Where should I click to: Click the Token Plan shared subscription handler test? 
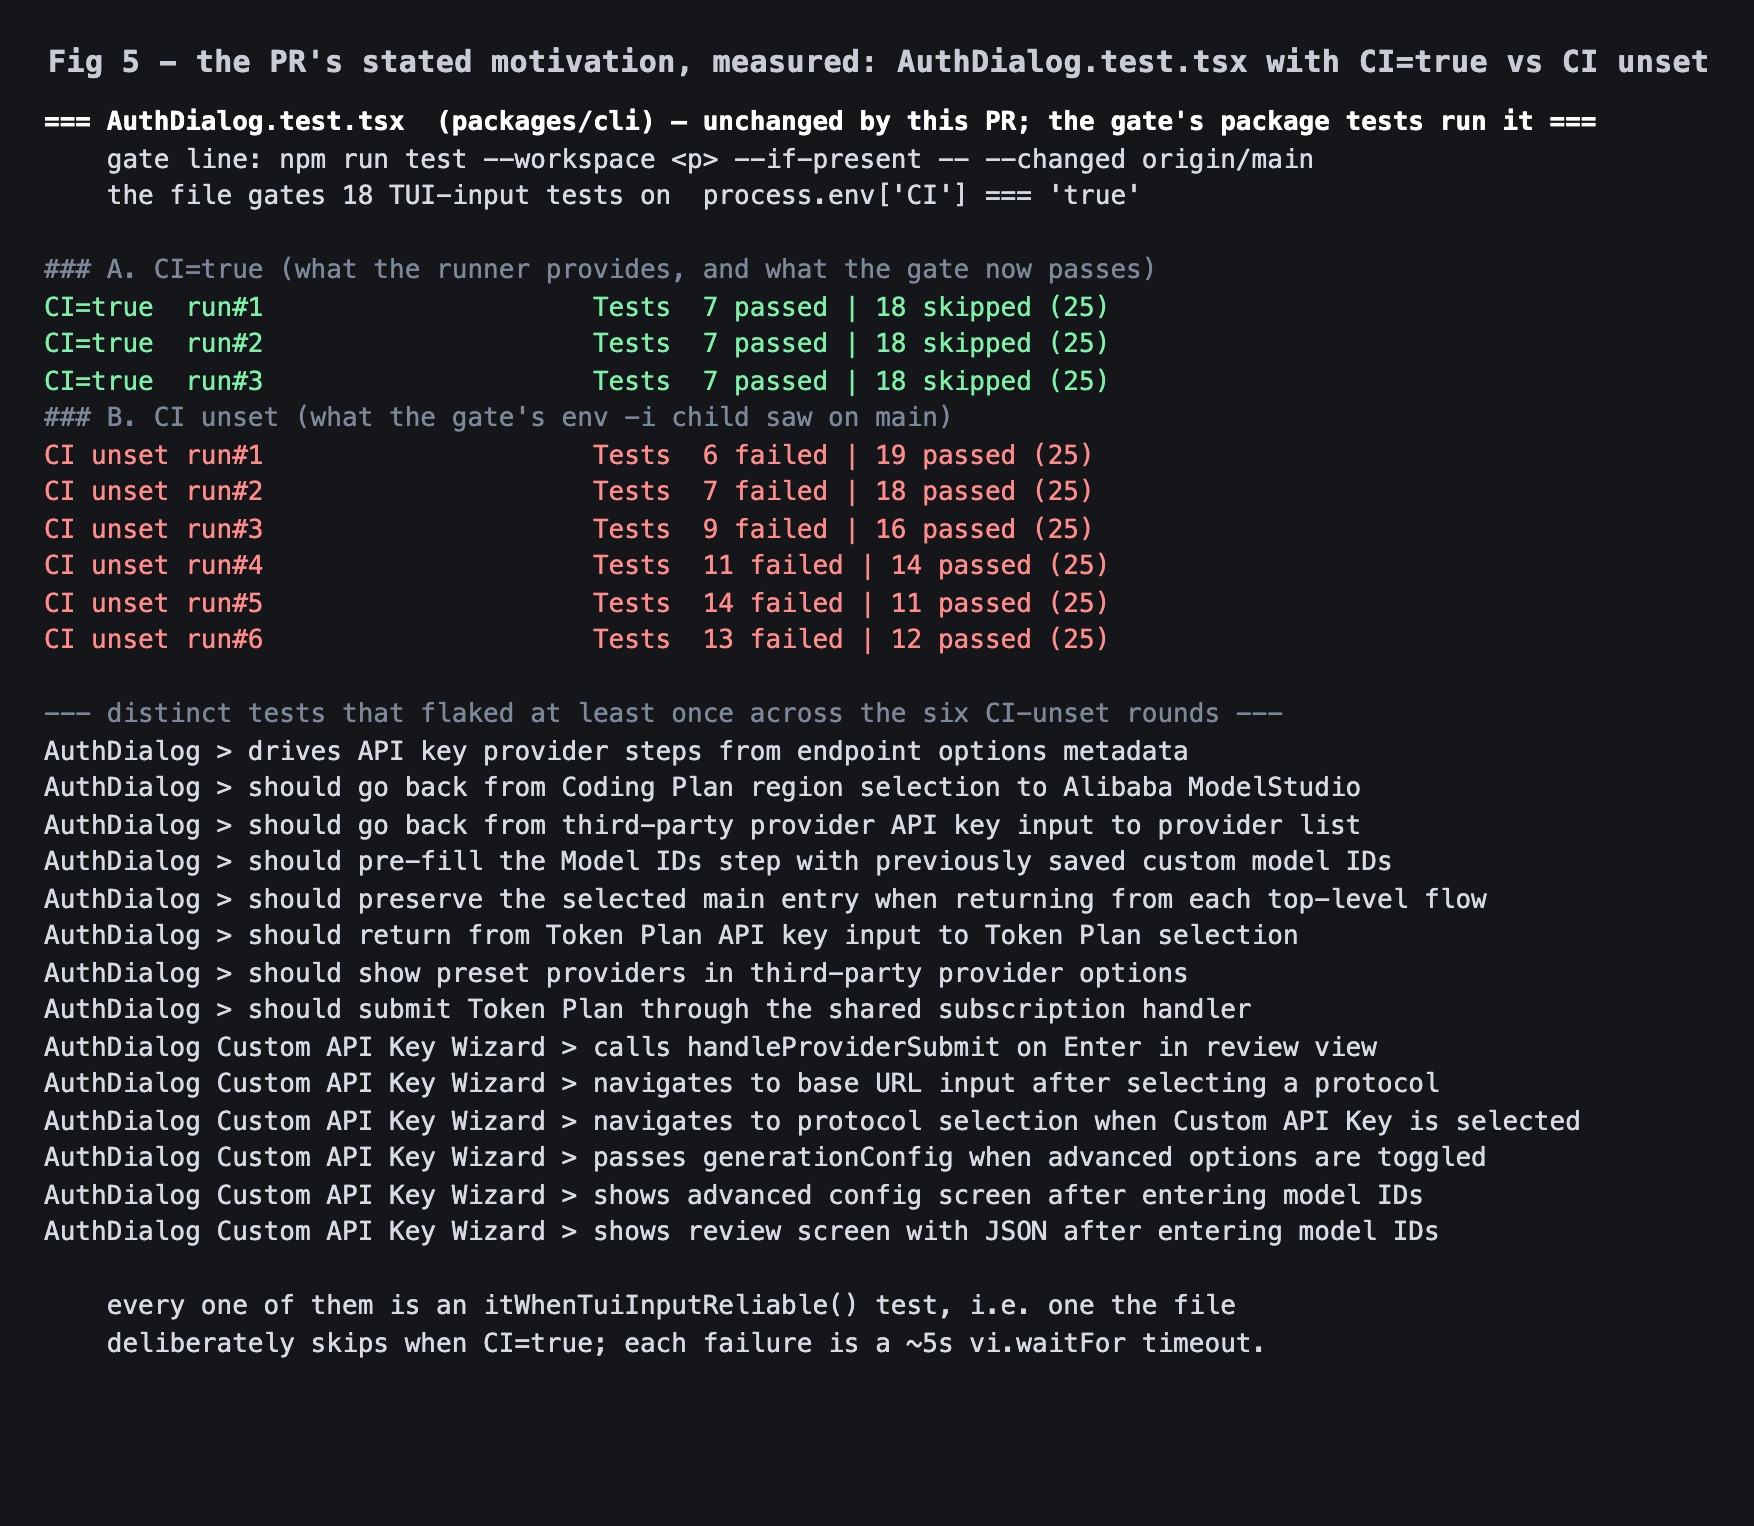647,1009
